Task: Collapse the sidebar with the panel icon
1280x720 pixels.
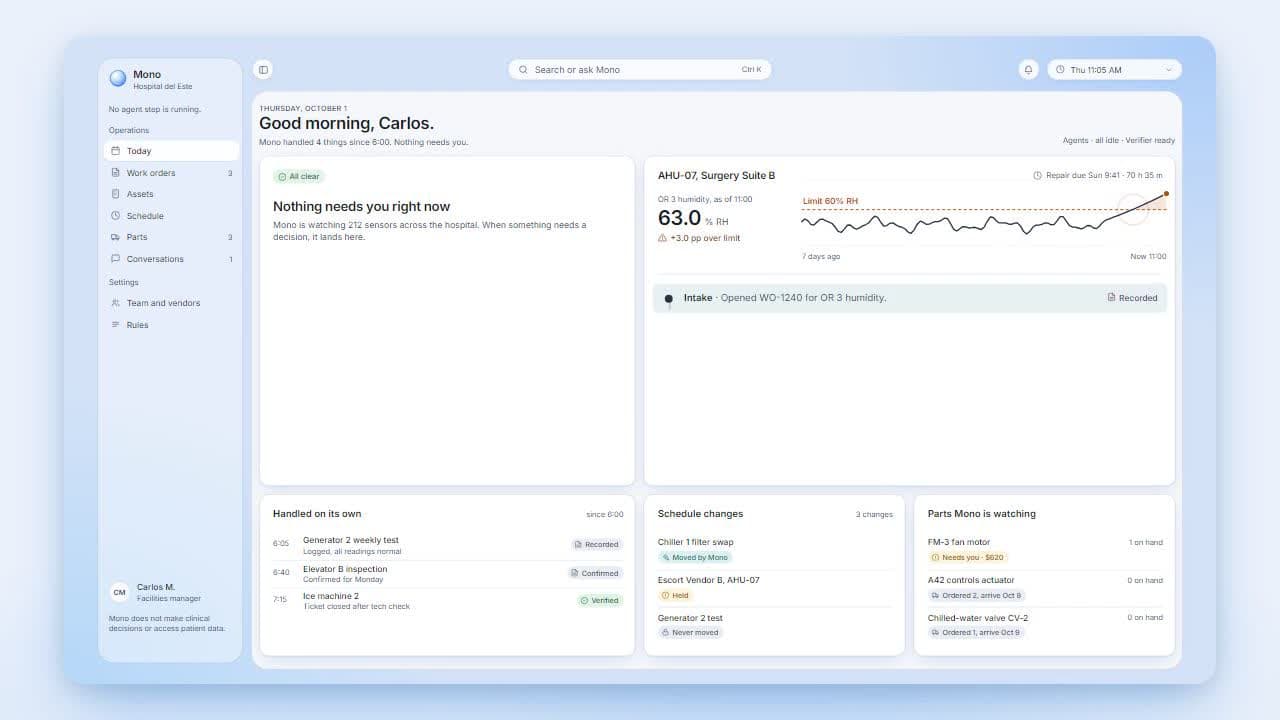Action: pos(263,70)
